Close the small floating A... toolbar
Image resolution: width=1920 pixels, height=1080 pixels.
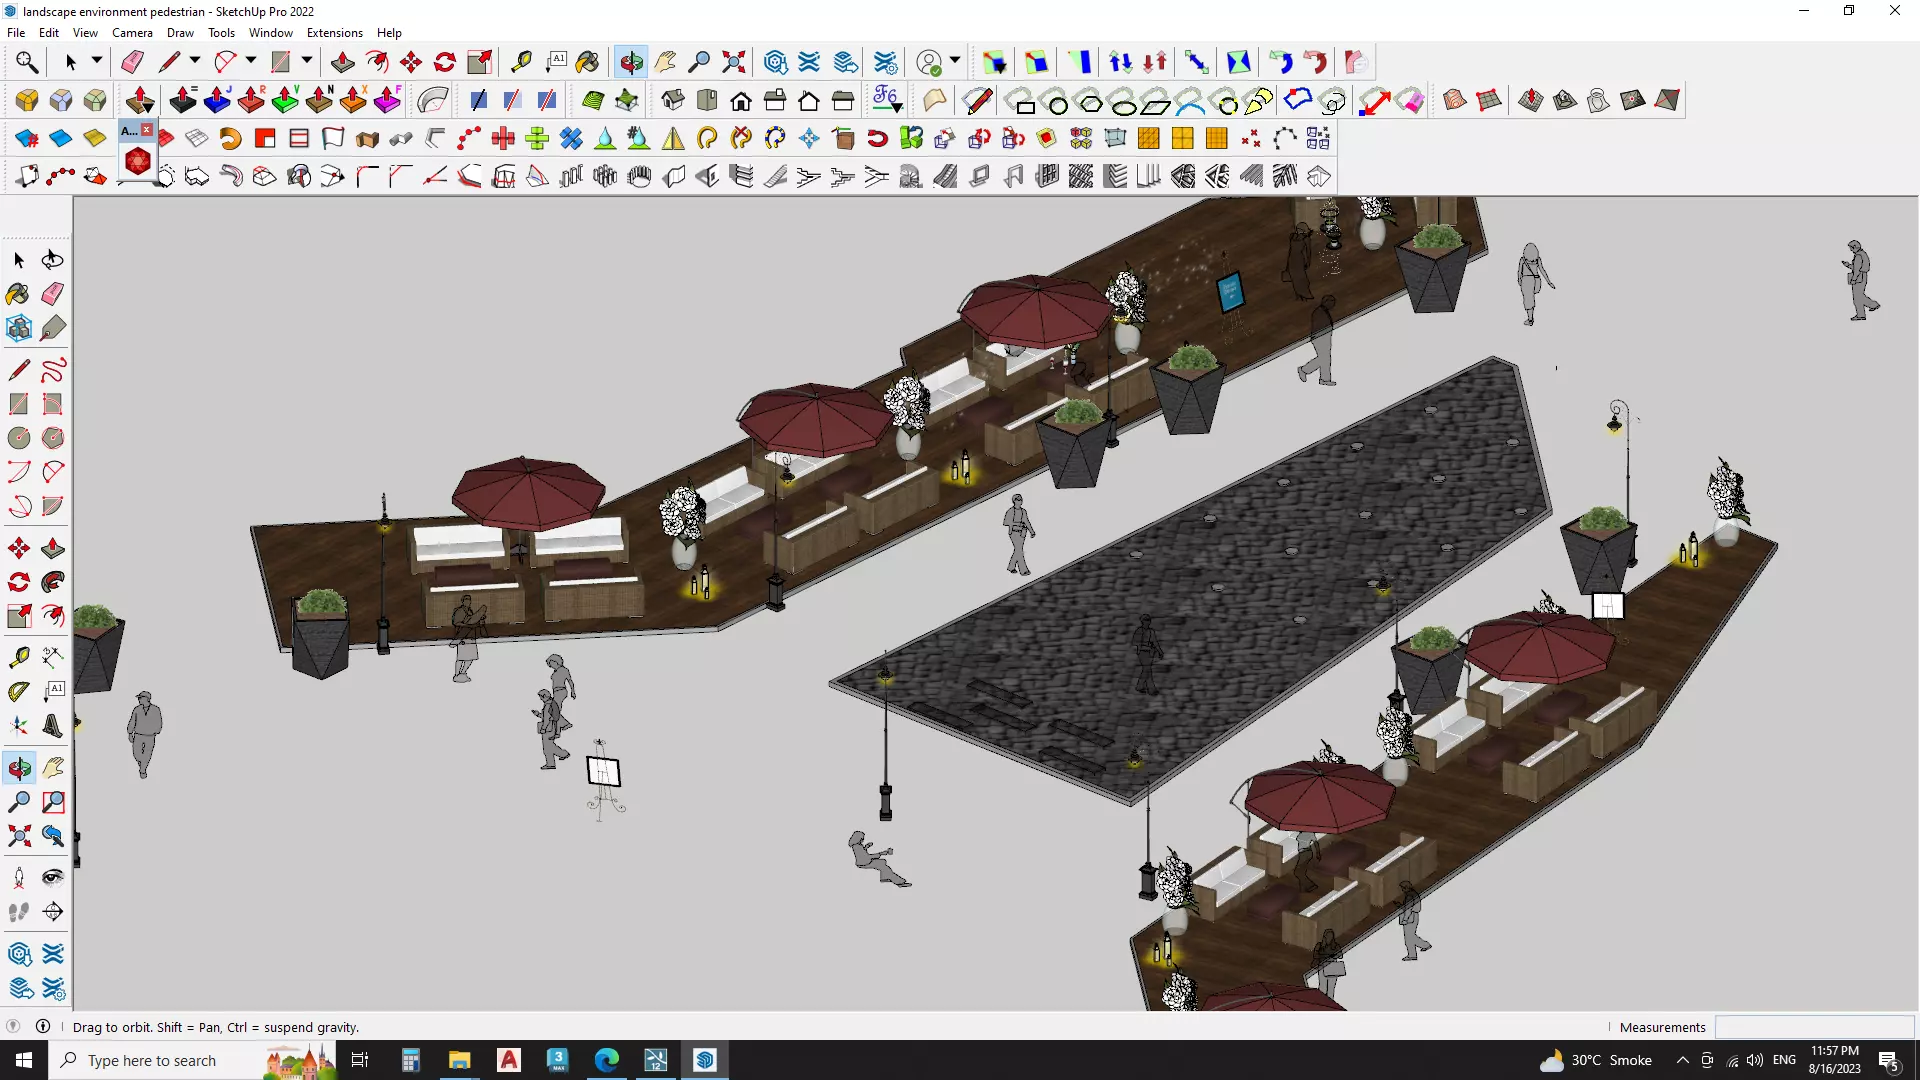[x=147, y=130]
